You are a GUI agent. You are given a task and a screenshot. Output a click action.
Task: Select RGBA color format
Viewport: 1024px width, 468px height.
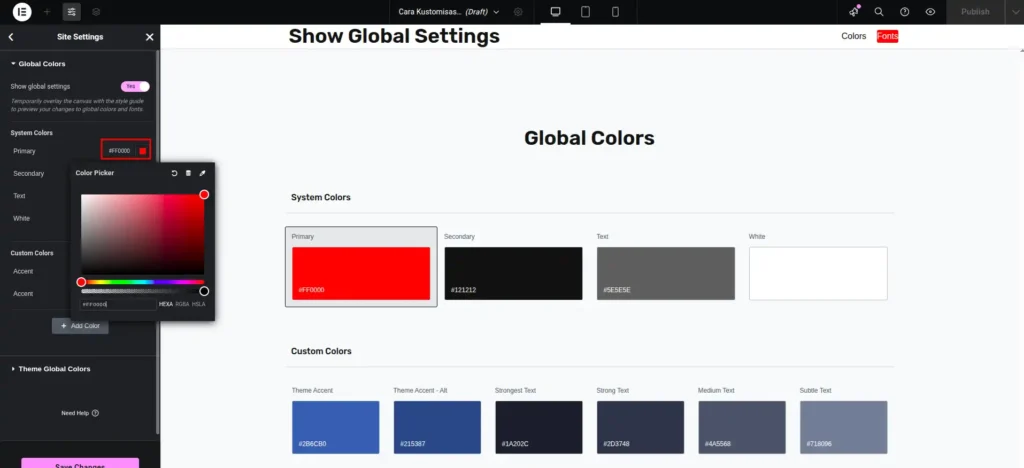tap(182, 304)
